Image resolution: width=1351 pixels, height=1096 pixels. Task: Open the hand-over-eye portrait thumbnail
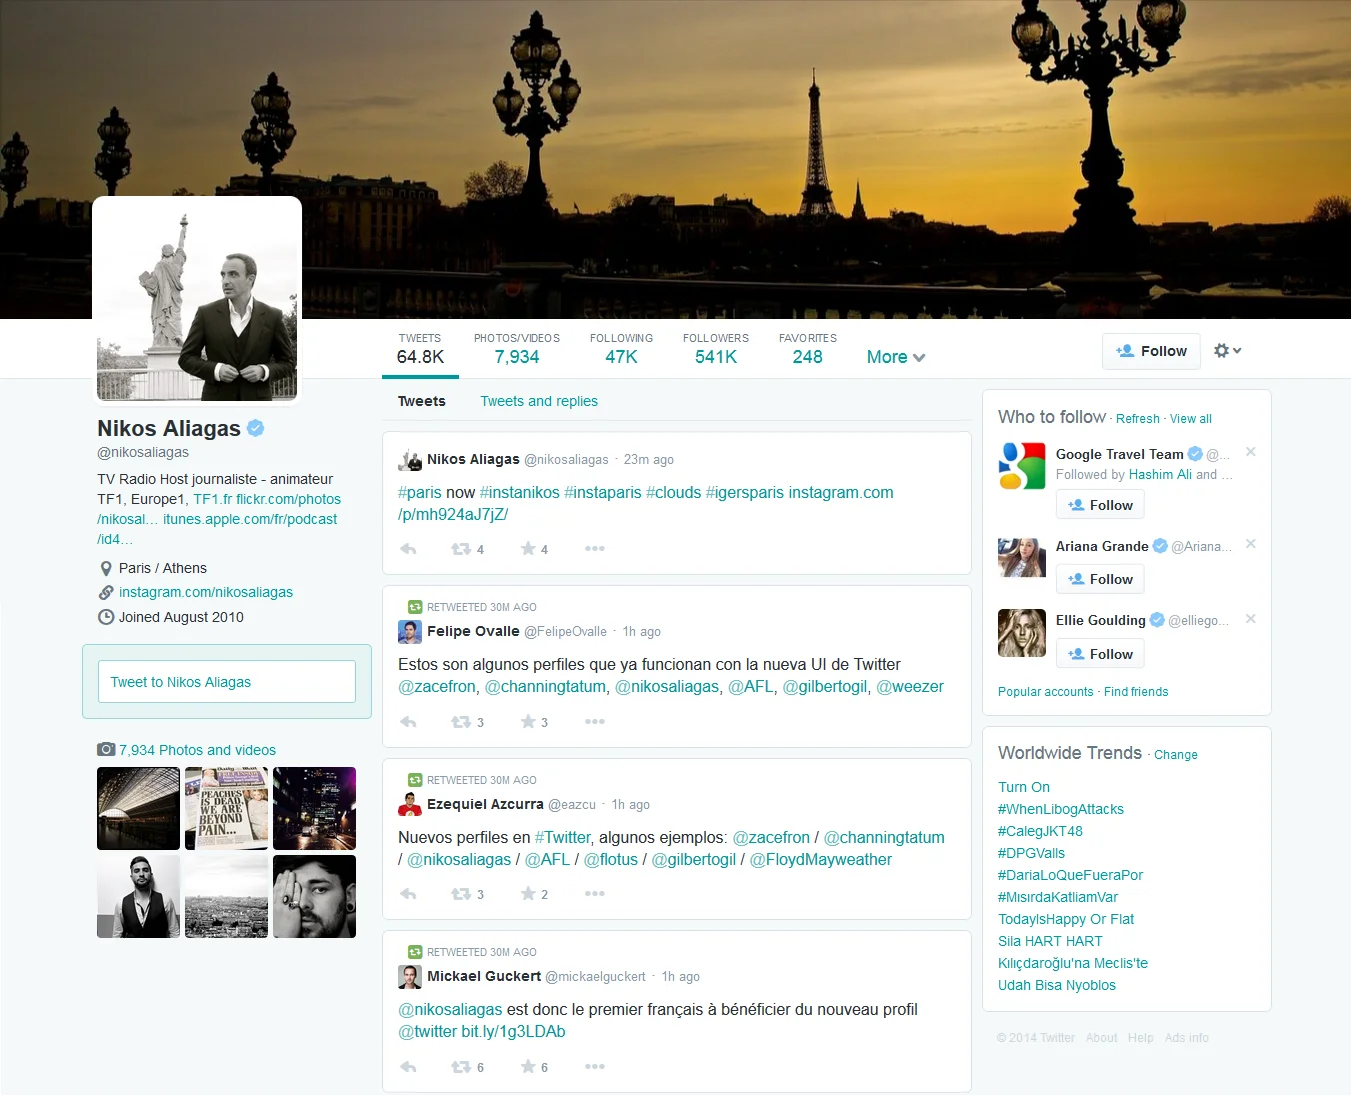click(314, 896)
